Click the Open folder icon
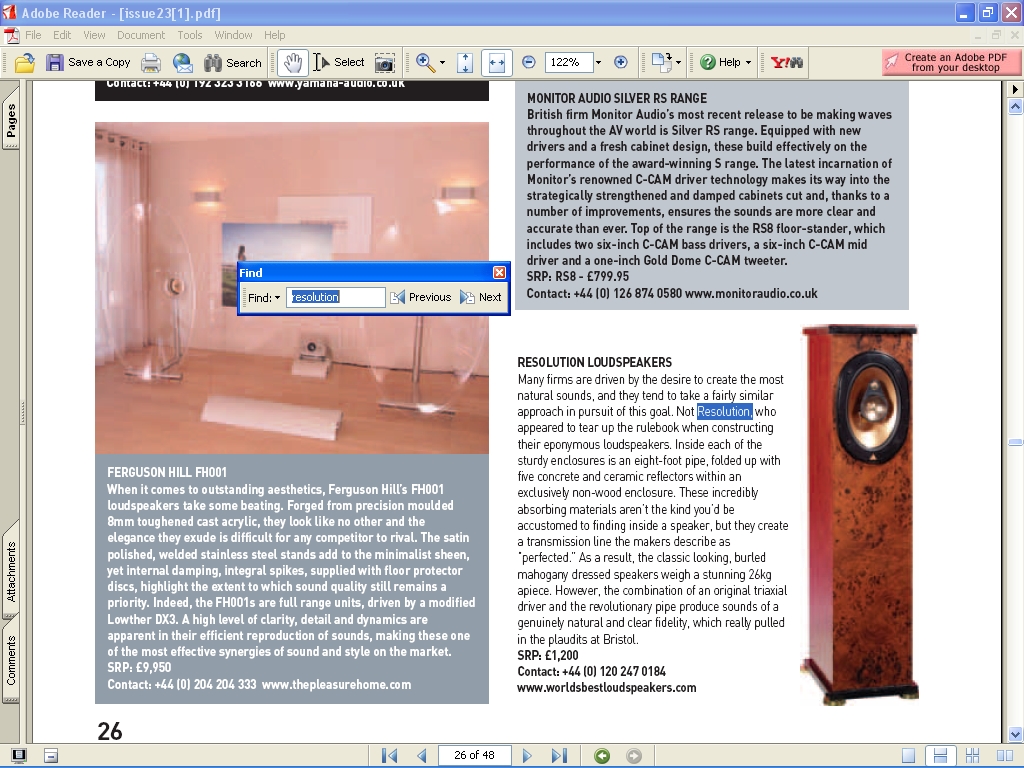The width and height of the screenshot is (1024, 768). [25, 62]
